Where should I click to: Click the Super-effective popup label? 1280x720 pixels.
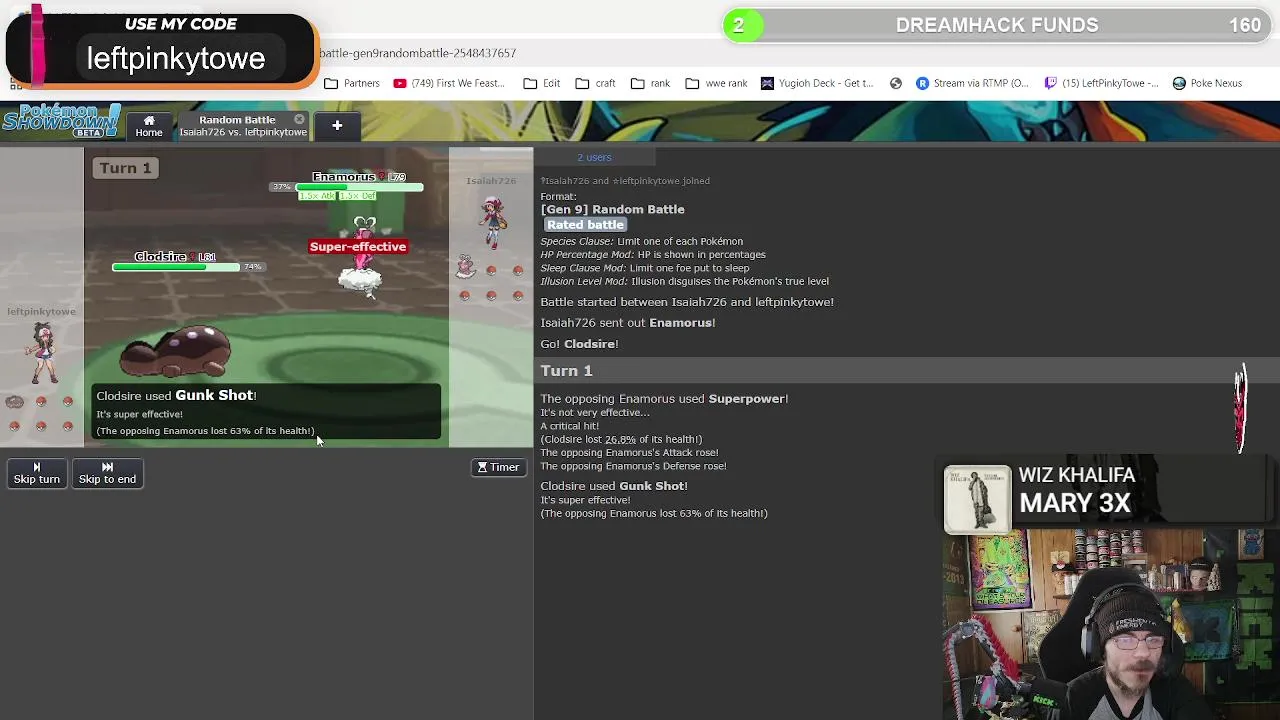point(358,246)
